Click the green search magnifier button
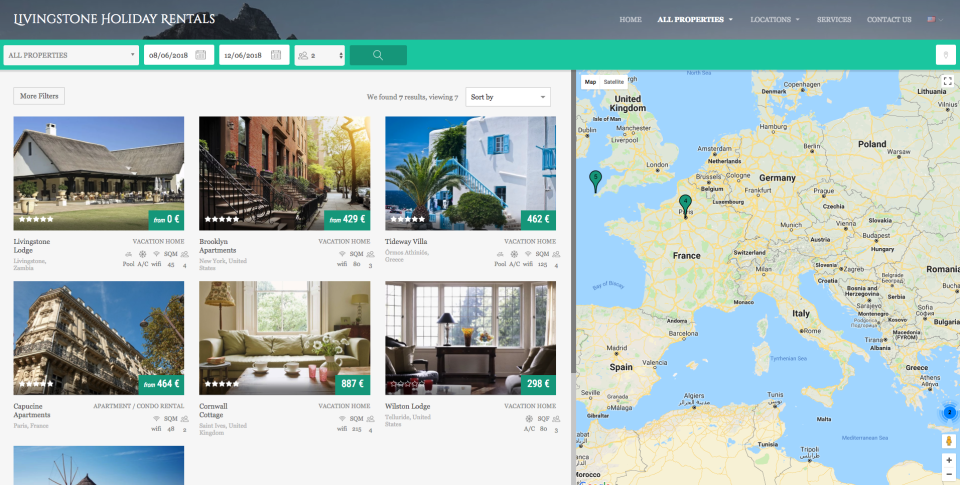 coord(378,55)
